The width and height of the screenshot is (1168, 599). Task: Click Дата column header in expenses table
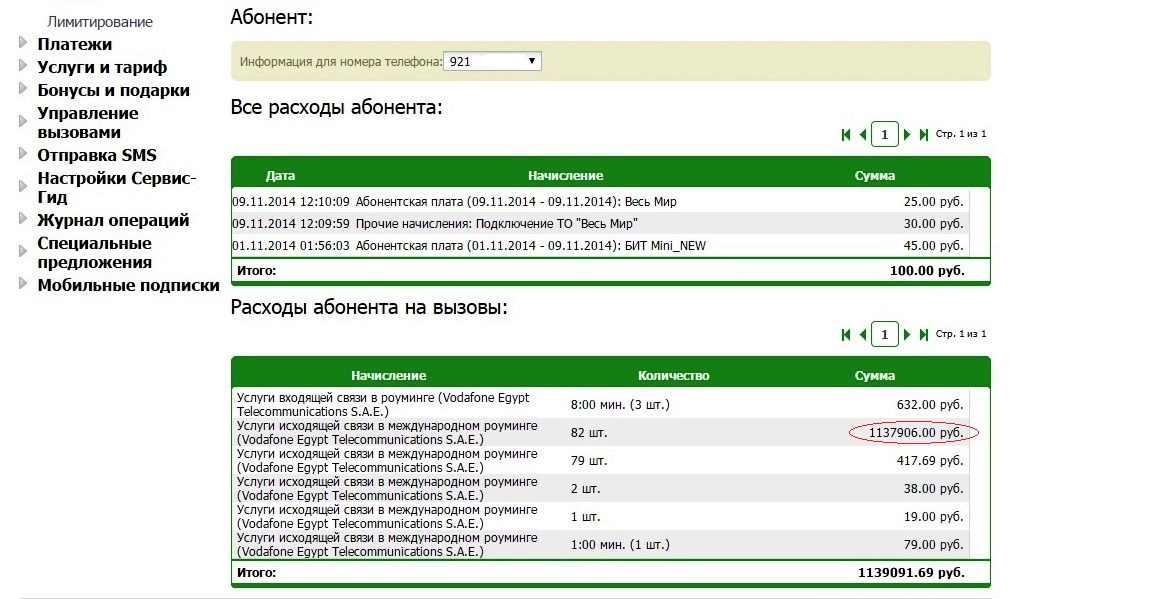tap(280, 176)
